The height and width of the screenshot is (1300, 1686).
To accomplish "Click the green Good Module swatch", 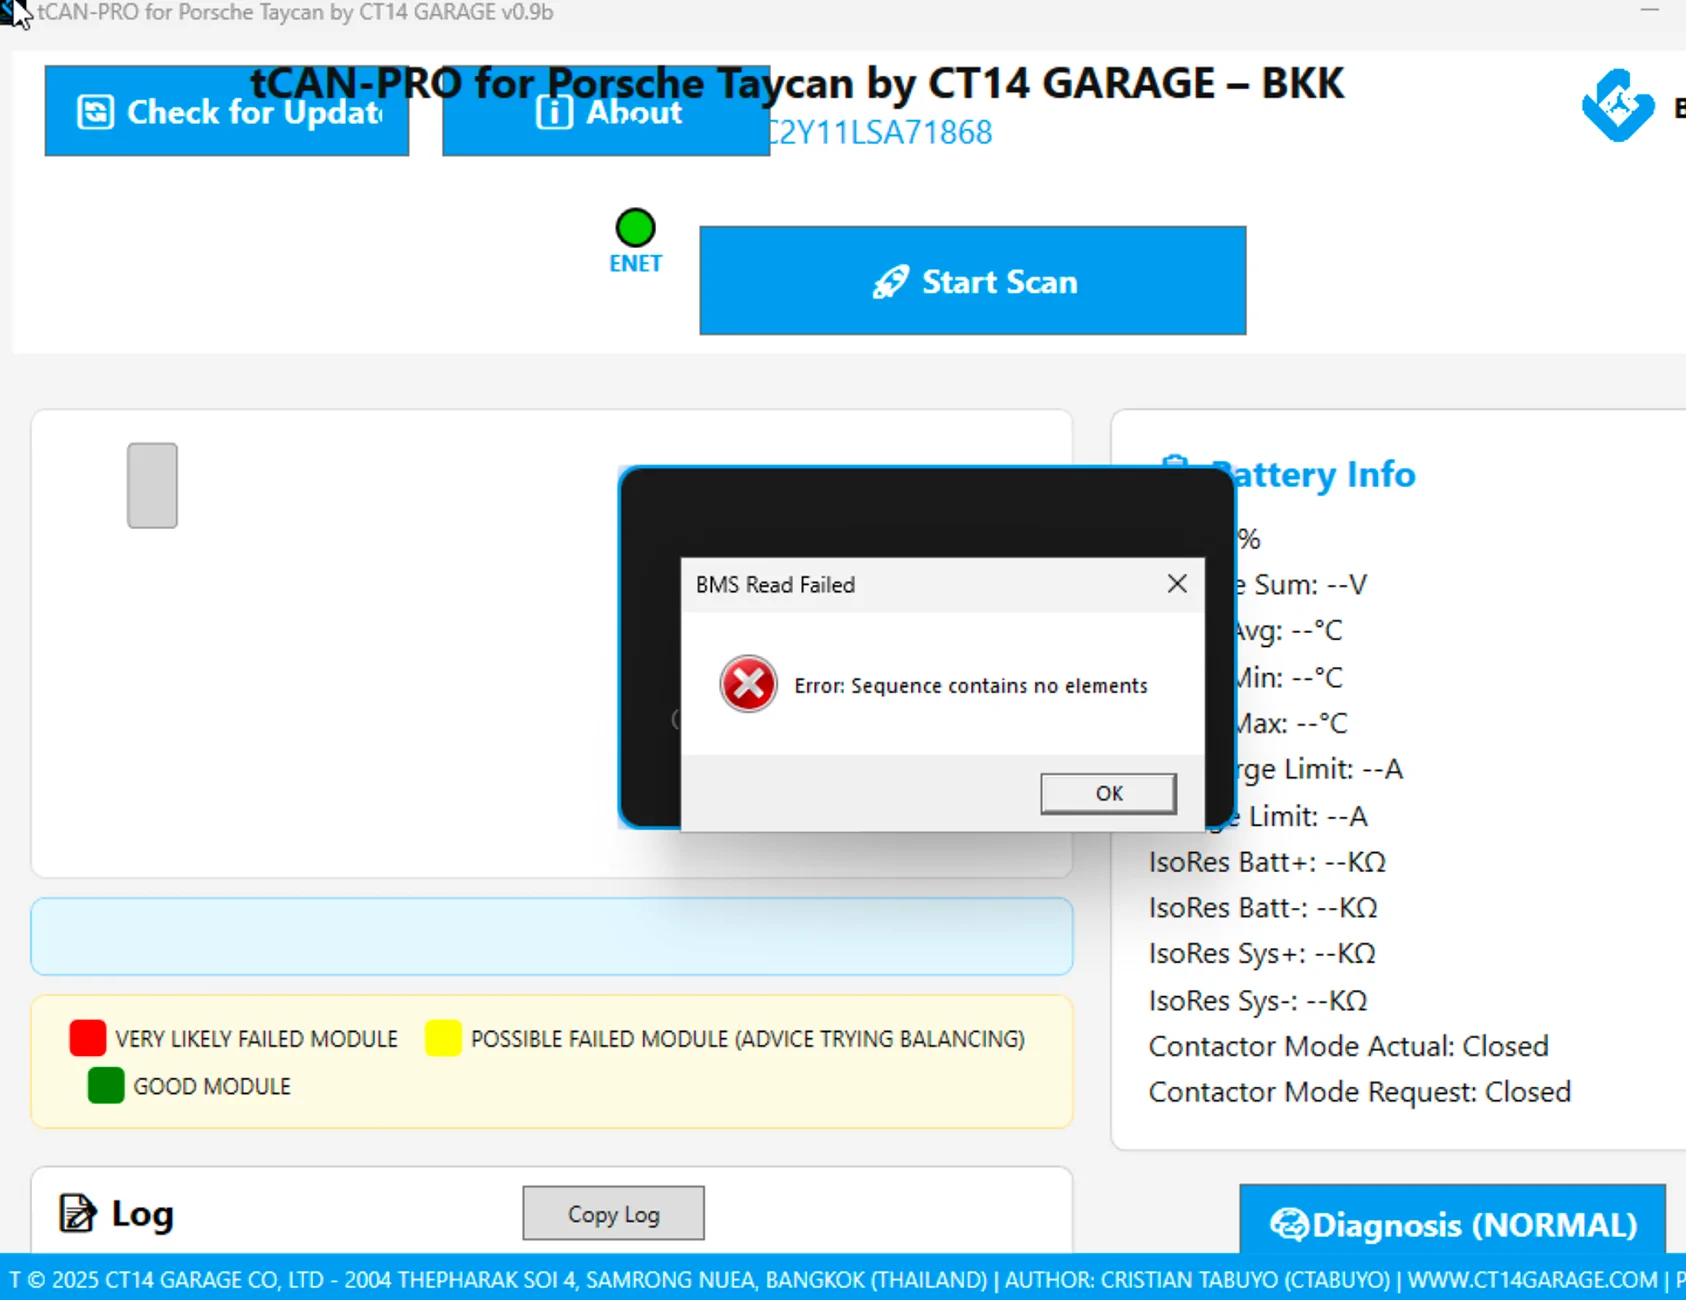I will tap(106, 1085).
